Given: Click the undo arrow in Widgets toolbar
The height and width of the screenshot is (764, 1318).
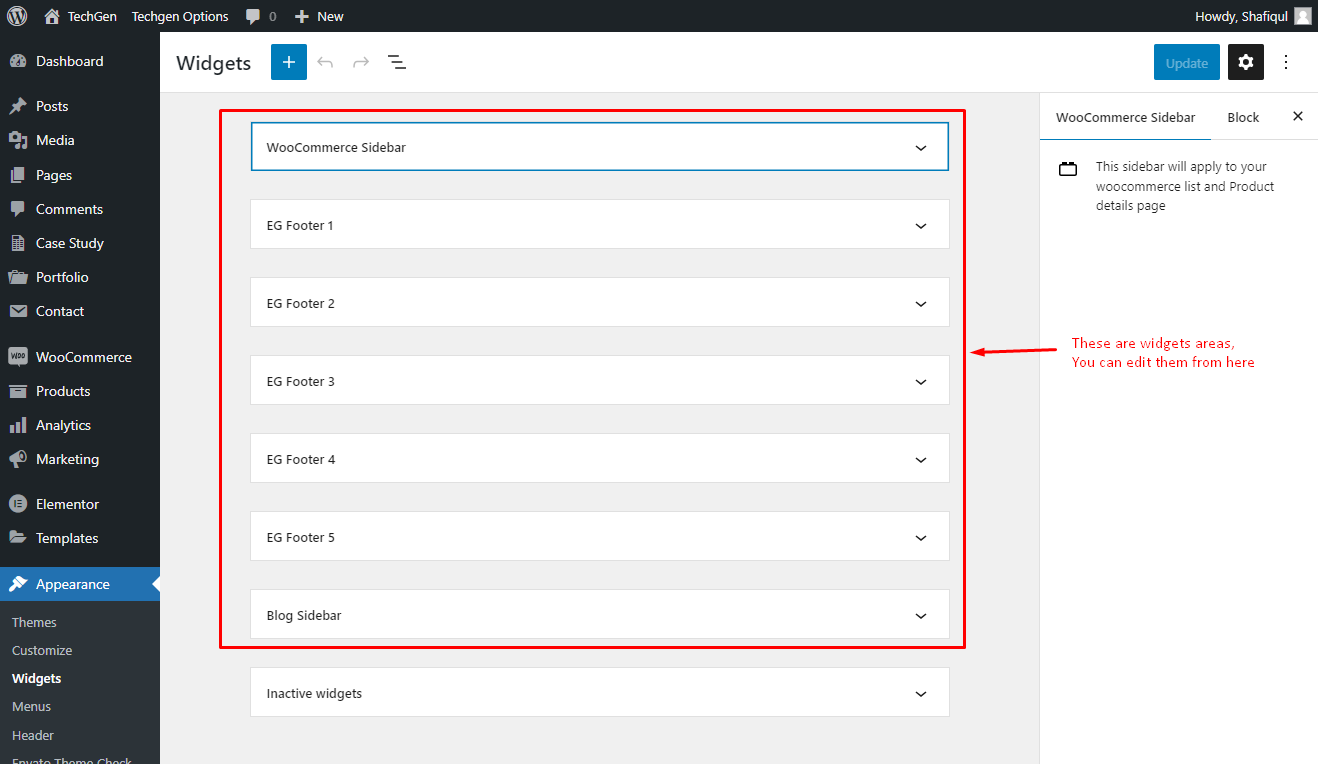Looking at the screenshot, I should [325, 62].
